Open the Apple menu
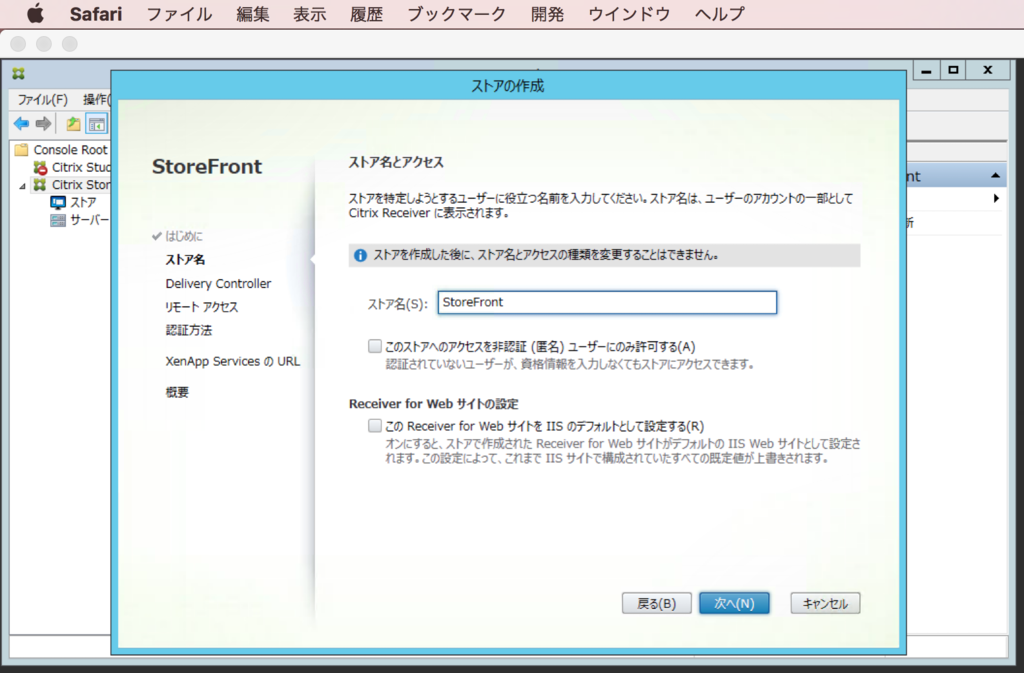Screen dimensions: 1024x673 click(35, 13)
